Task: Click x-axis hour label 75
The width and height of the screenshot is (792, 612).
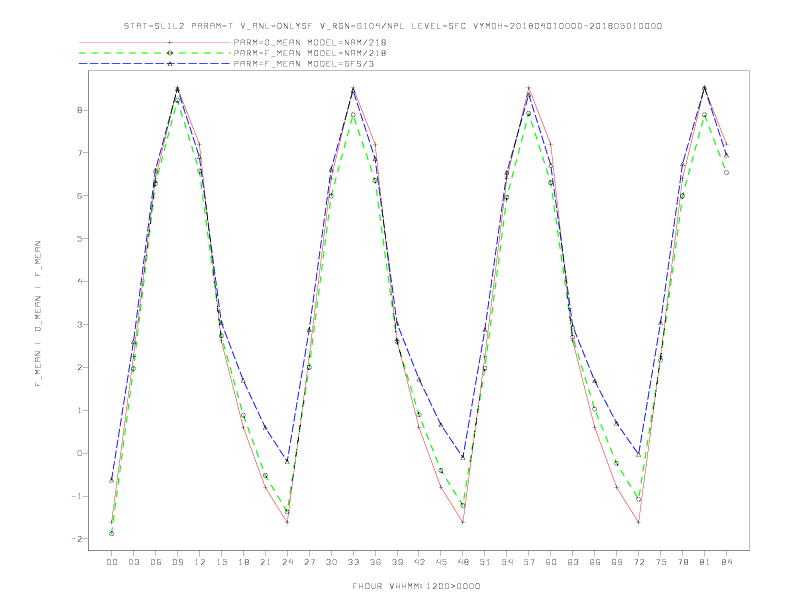Action: pos(661,562)
